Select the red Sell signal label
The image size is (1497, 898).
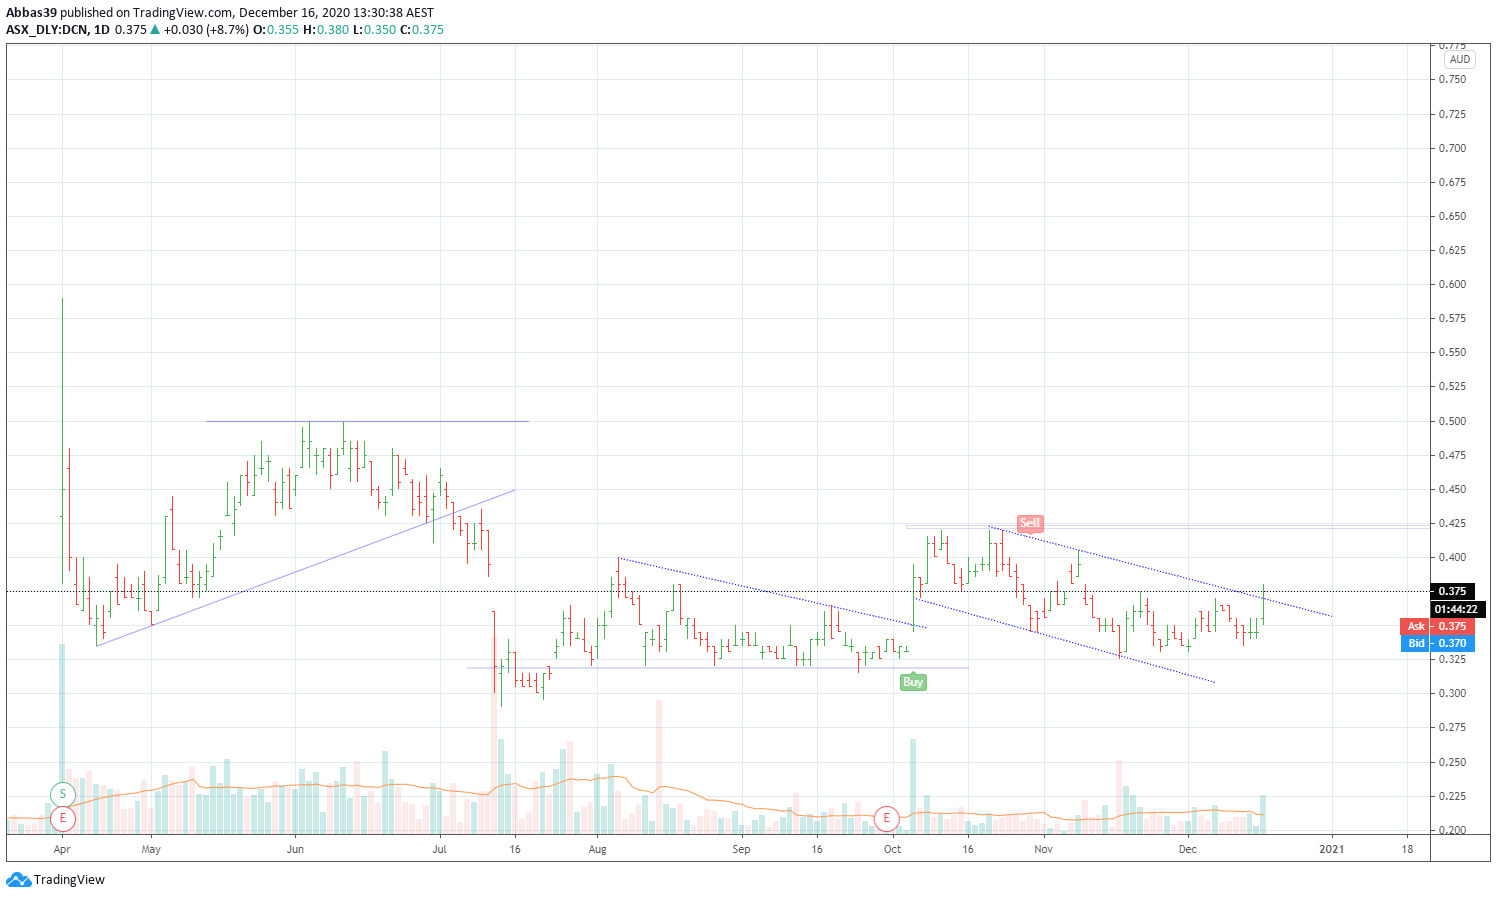(1030, 523)
